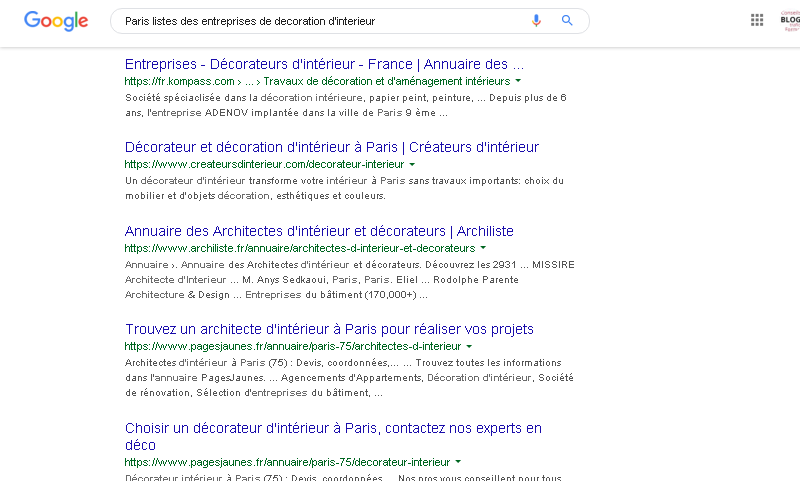Expand dropdown arrow beside createursdinterieur.com URL
Viewport: 800px width, 481px height.
[x=412, y=164]
